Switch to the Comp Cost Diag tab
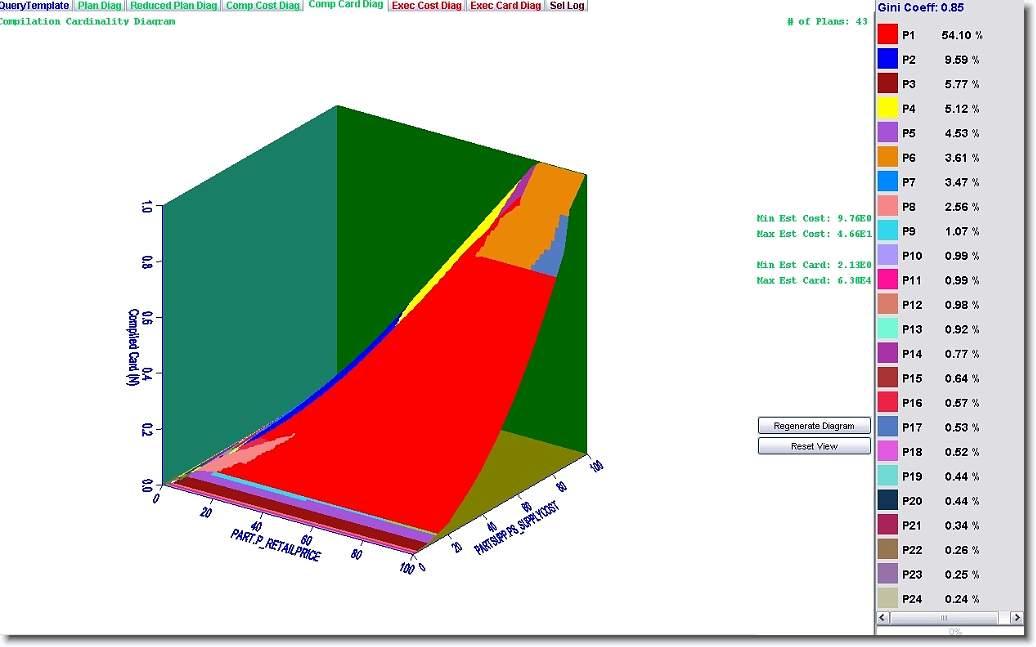 (263, 6)
